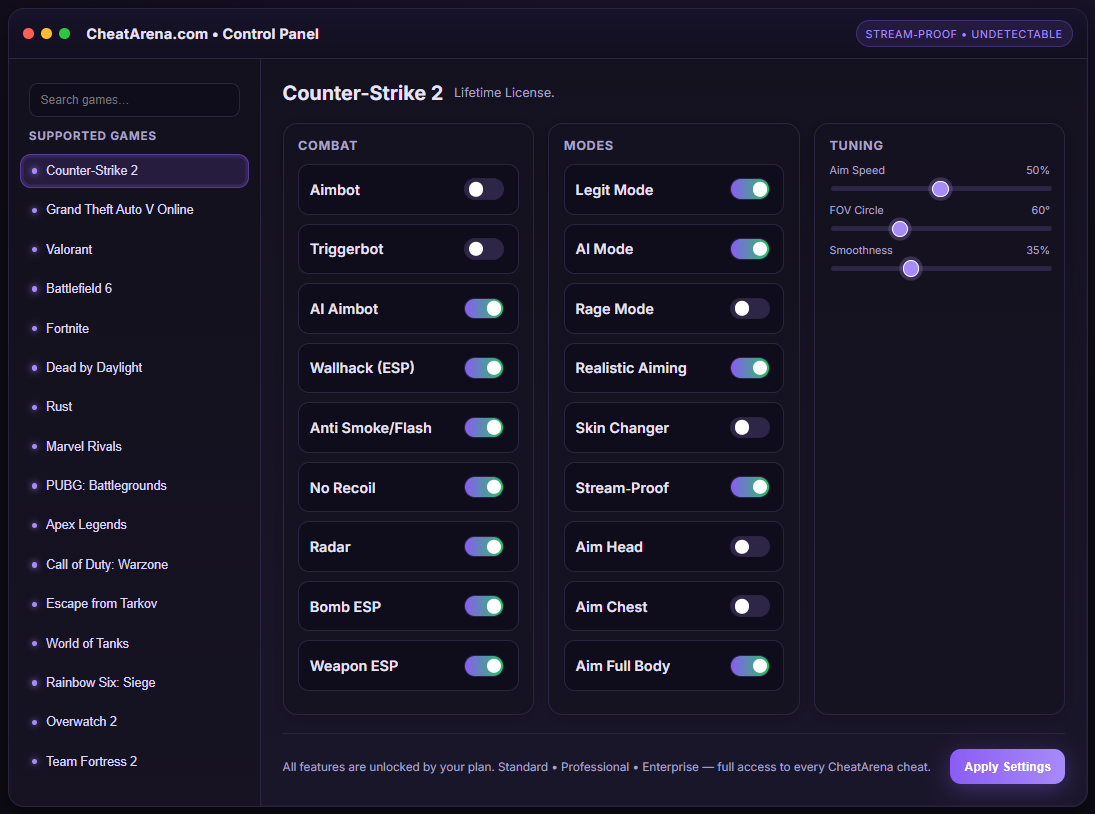This screenshot has width=1095, height=814.
Task: Click the Aim Speed 50% value
Action: click(1038, 170)
